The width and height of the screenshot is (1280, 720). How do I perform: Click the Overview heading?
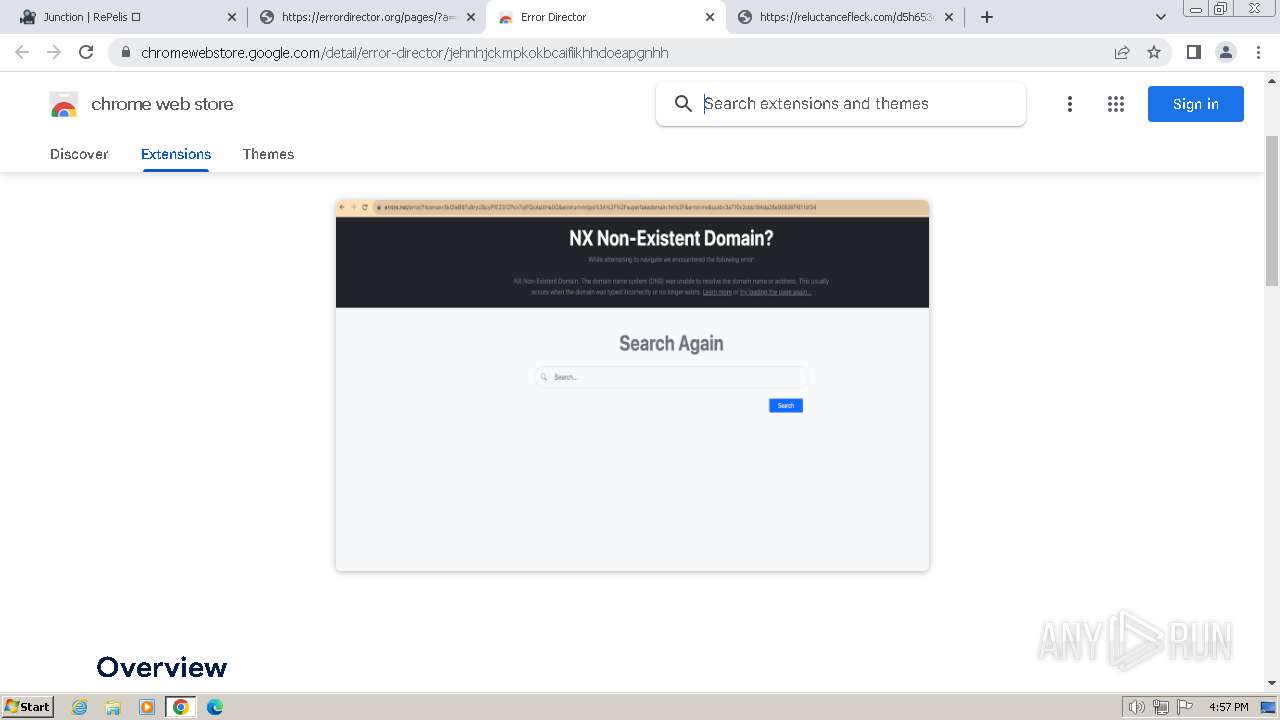(x=162, y=667)
